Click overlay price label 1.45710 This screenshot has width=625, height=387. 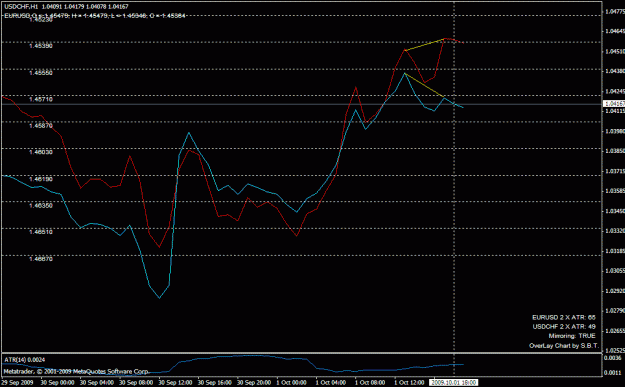41,99
